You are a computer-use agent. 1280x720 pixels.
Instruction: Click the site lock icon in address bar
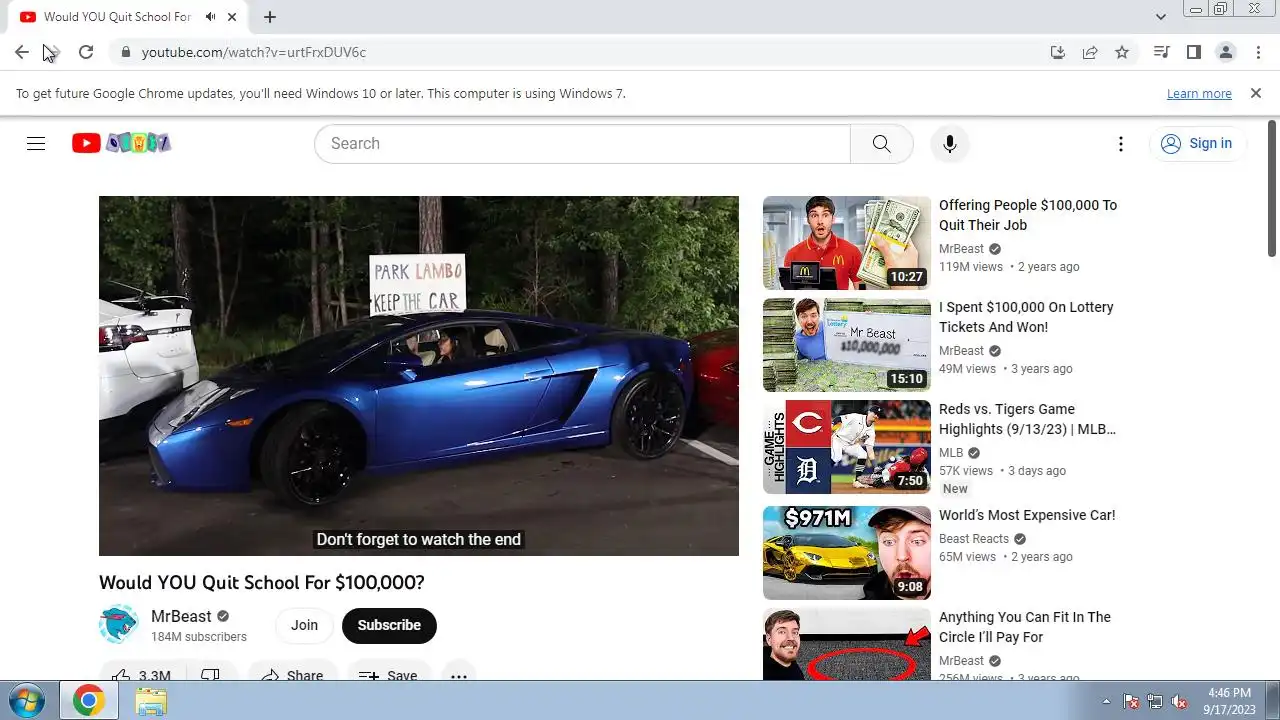(125, 52)
